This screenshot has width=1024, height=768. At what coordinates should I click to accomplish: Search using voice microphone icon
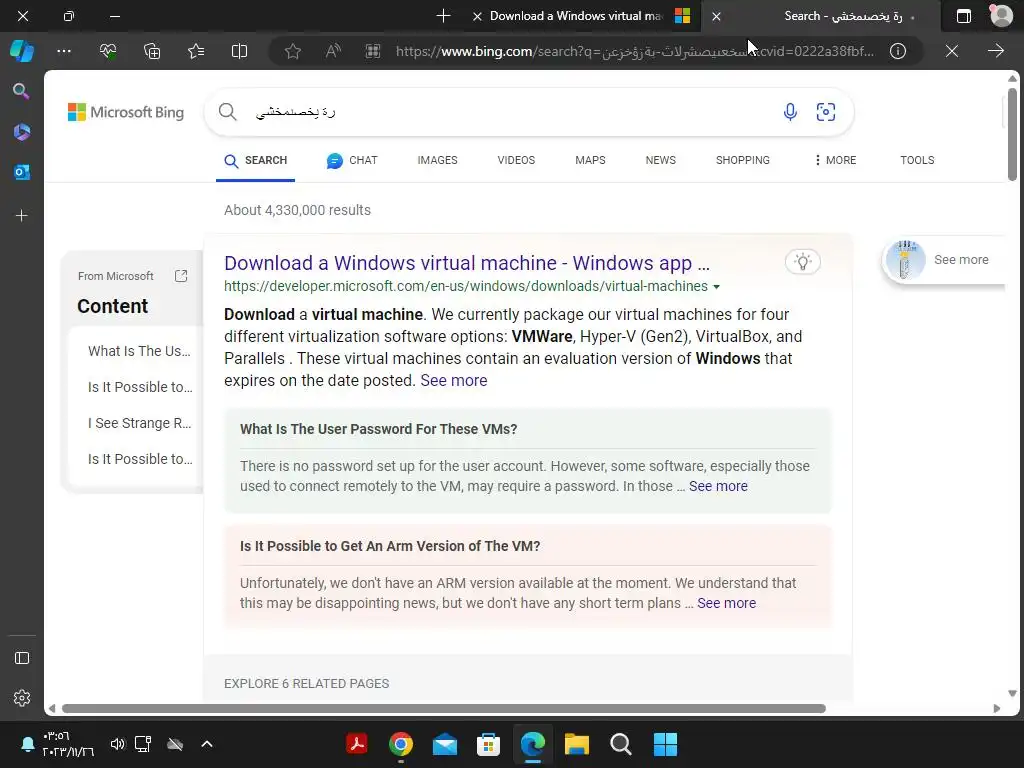pyautogui.click(x=790, y=112)
